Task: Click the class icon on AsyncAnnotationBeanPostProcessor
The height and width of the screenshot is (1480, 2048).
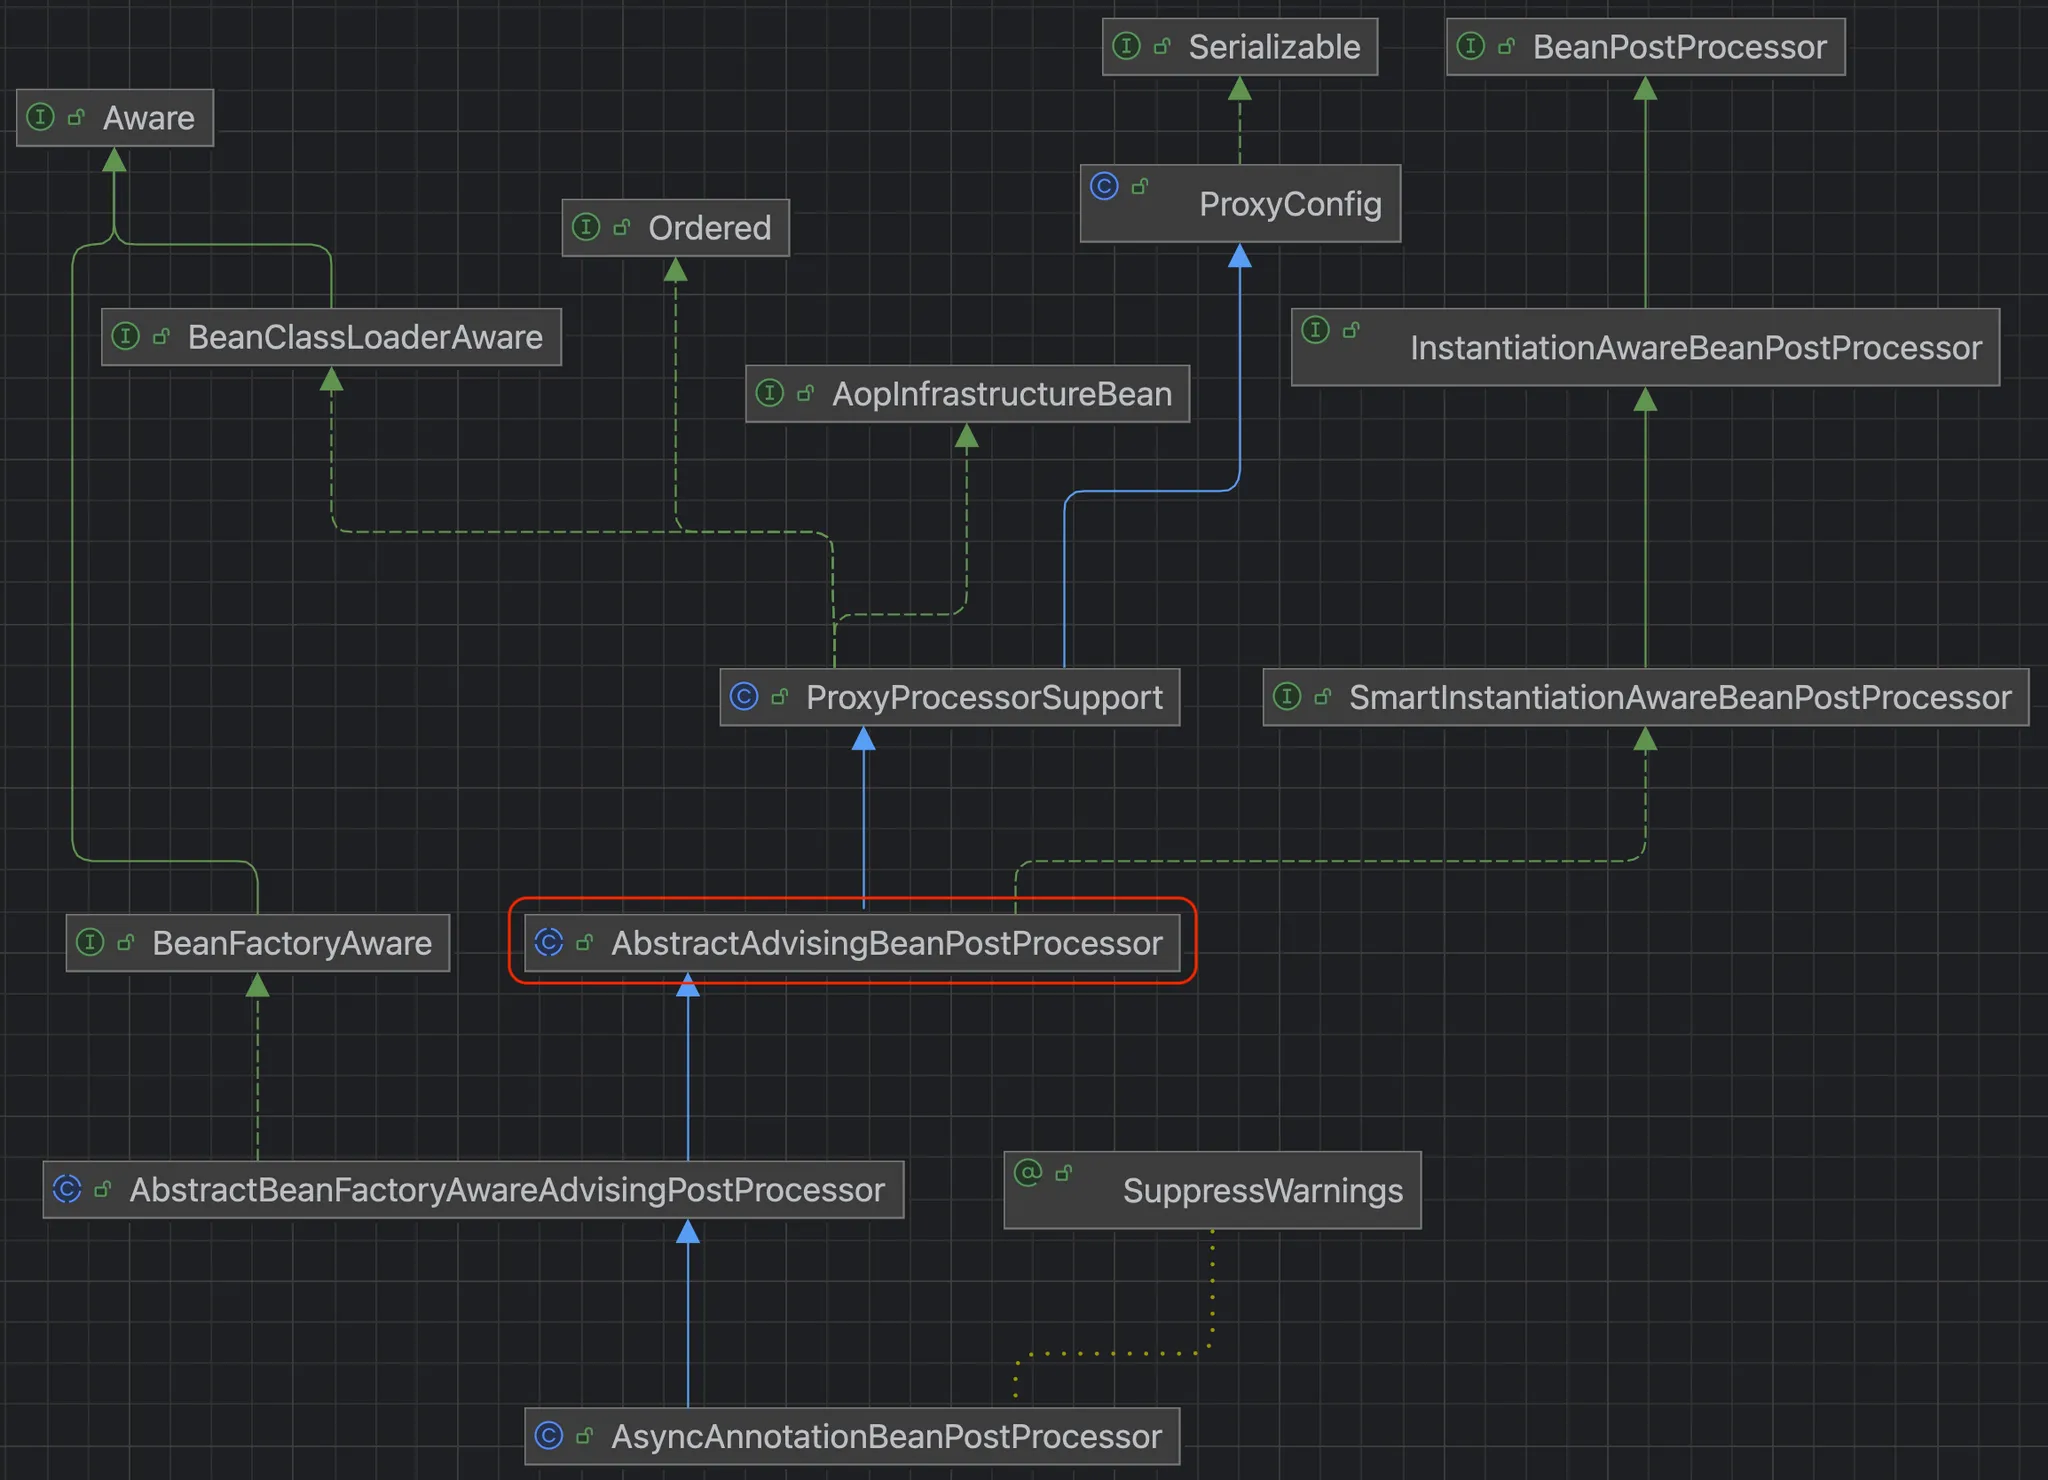Action: [549, 1436]
